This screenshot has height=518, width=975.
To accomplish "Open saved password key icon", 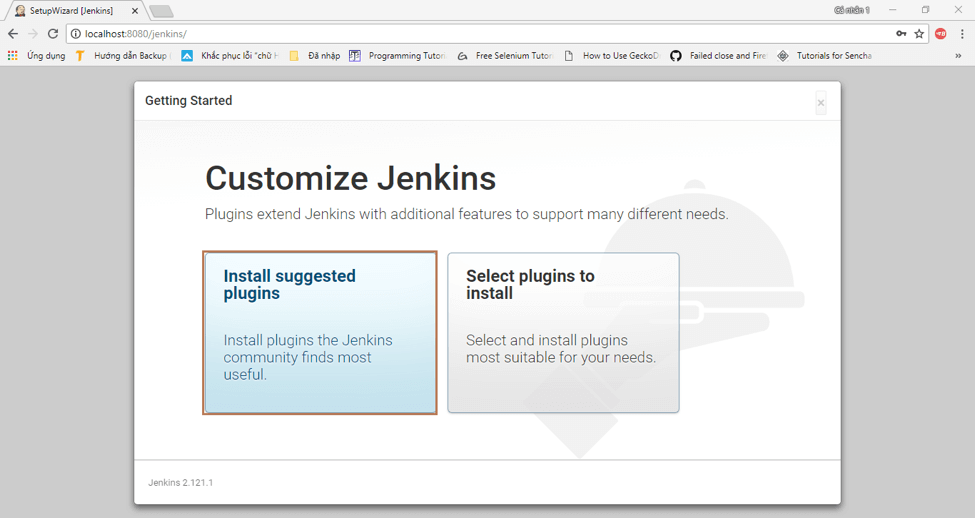I will (x=901, y=34).
